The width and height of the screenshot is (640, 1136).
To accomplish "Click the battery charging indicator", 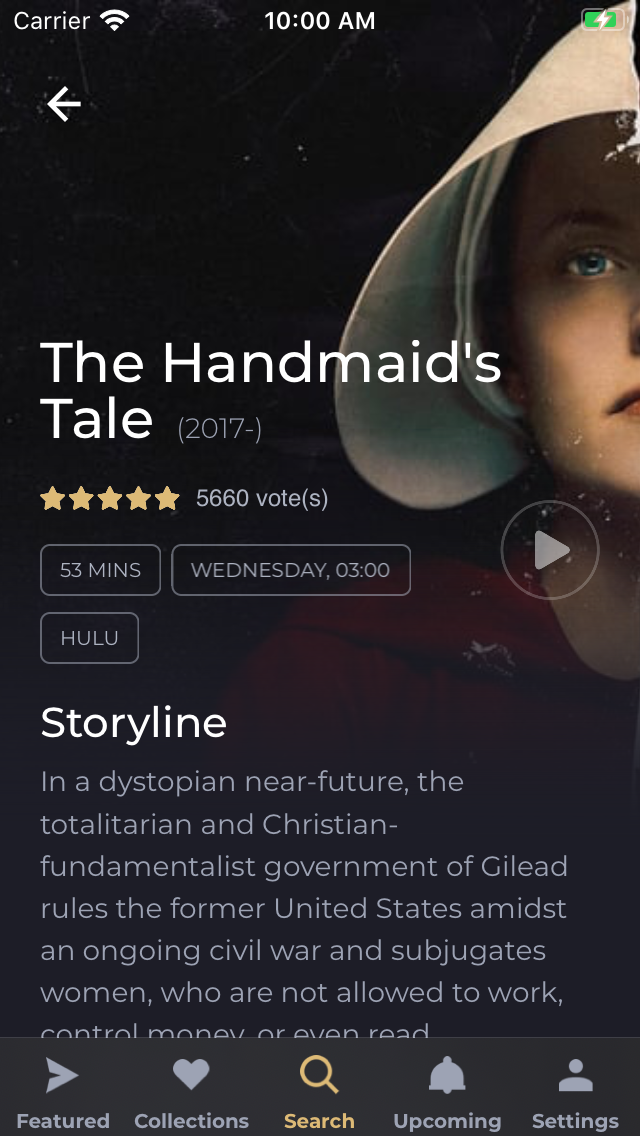I will point(603,20).
